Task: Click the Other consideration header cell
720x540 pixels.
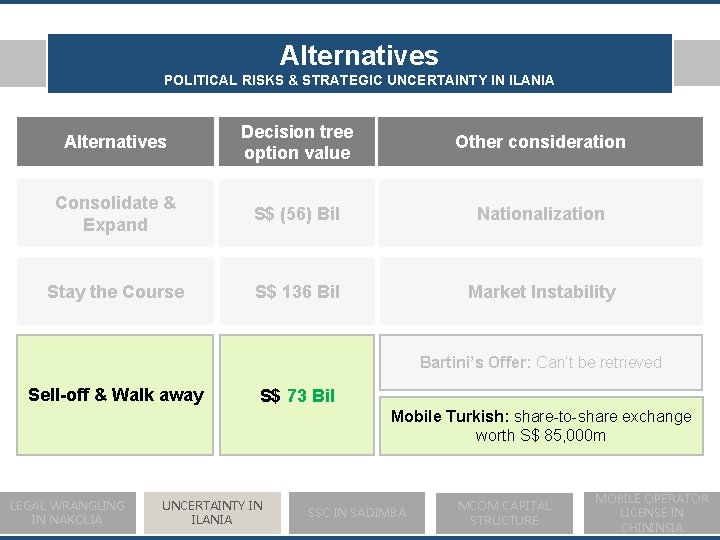Action: pos(540,142)
